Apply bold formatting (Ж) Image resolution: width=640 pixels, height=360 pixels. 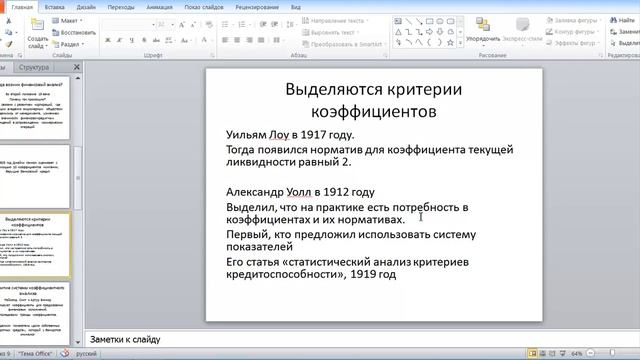[x=108, y=40]
